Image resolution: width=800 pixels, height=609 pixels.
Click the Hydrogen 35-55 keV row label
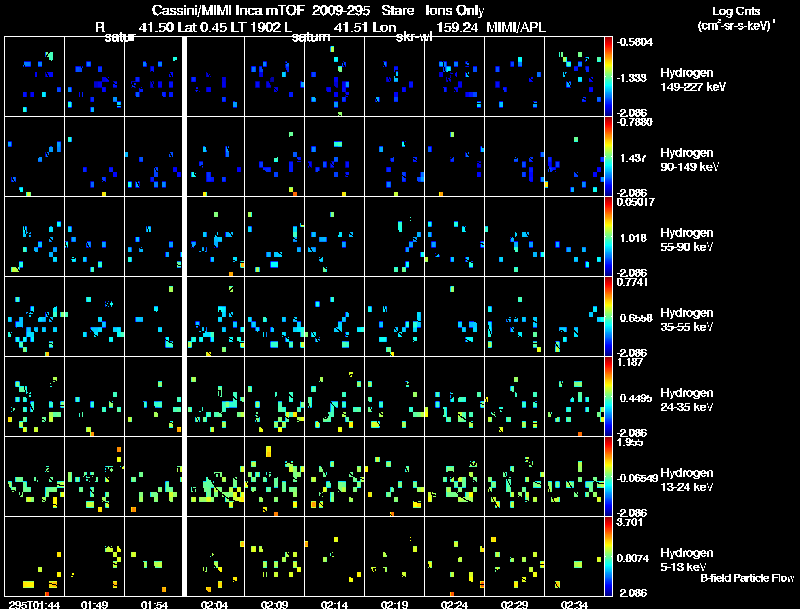point(687,320)
